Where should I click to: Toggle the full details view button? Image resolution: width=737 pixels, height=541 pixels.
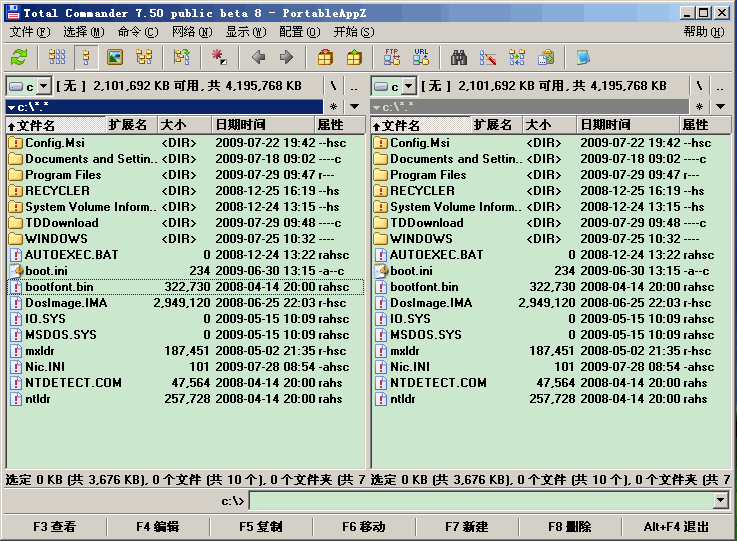(x=86, y=57)
